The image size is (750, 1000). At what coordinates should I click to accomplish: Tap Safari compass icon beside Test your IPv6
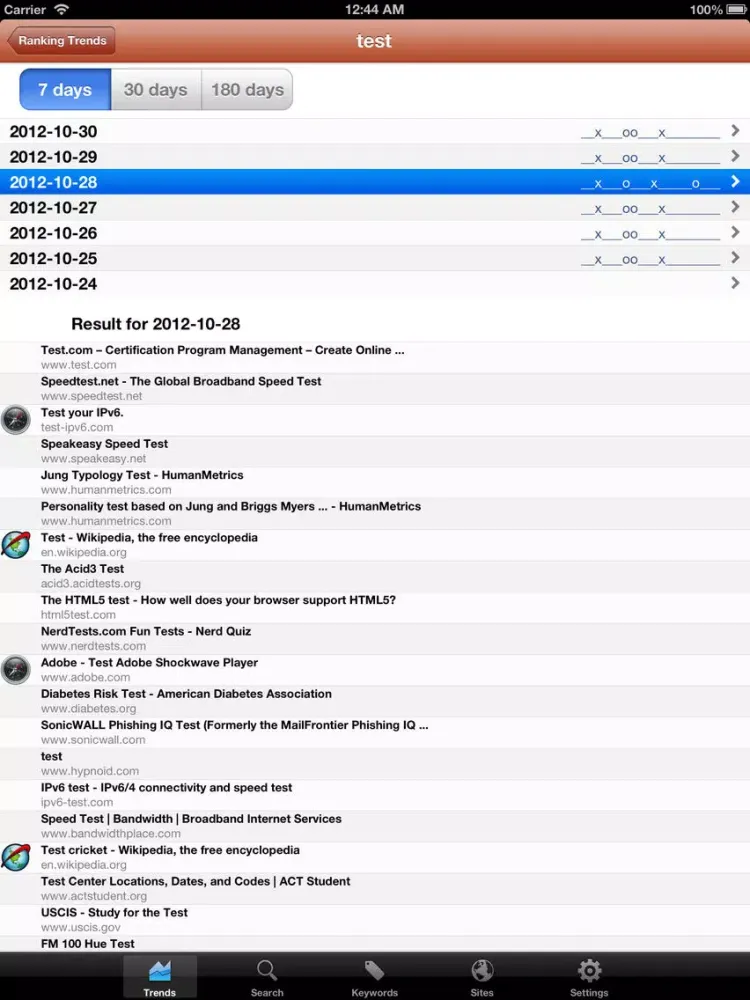pyautogui.click(x=16, y=420)
